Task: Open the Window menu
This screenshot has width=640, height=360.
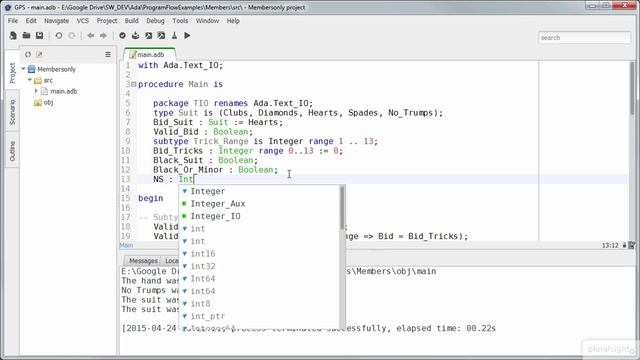Action: tap(207, 21)
